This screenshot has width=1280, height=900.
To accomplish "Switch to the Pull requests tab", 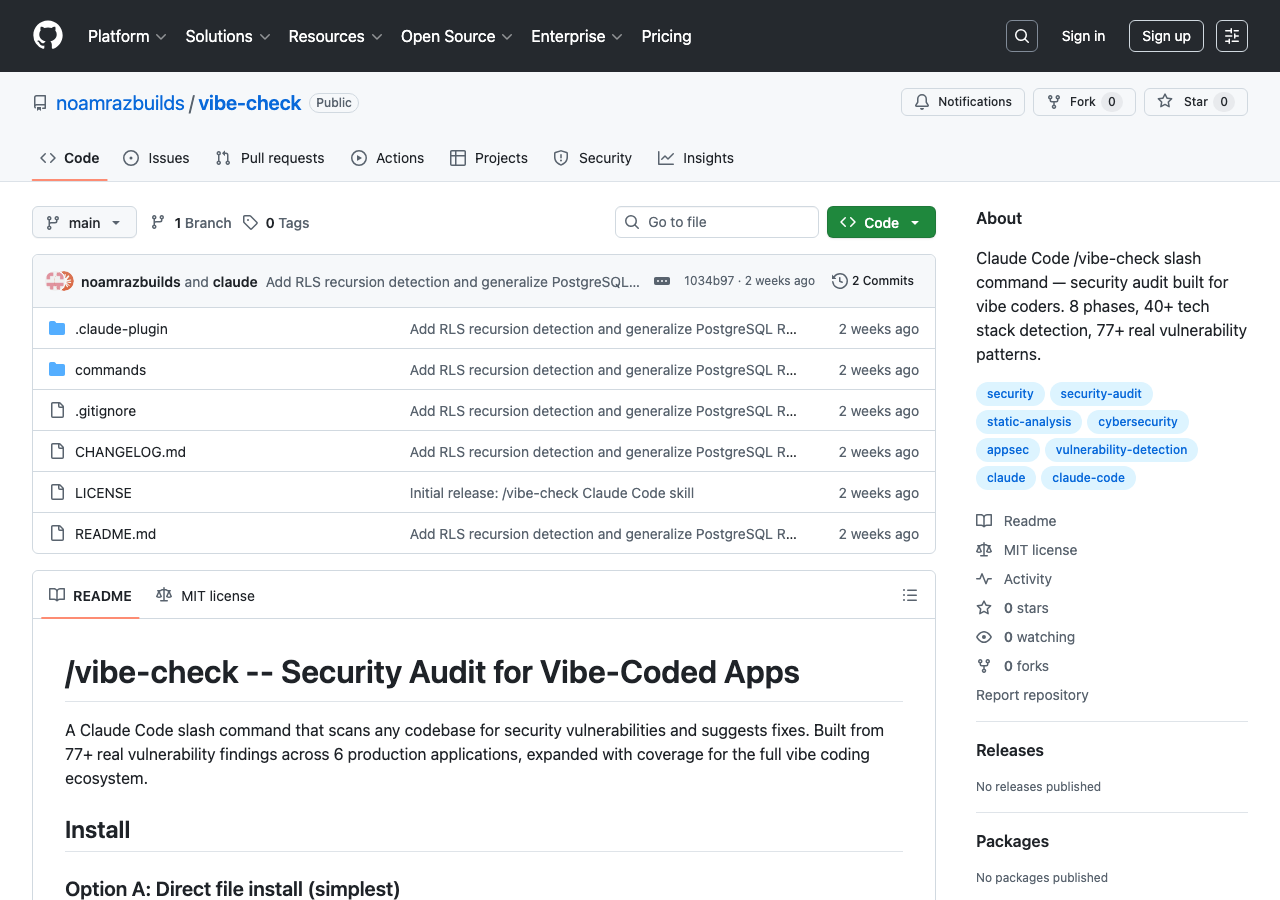I will [270, 158].
